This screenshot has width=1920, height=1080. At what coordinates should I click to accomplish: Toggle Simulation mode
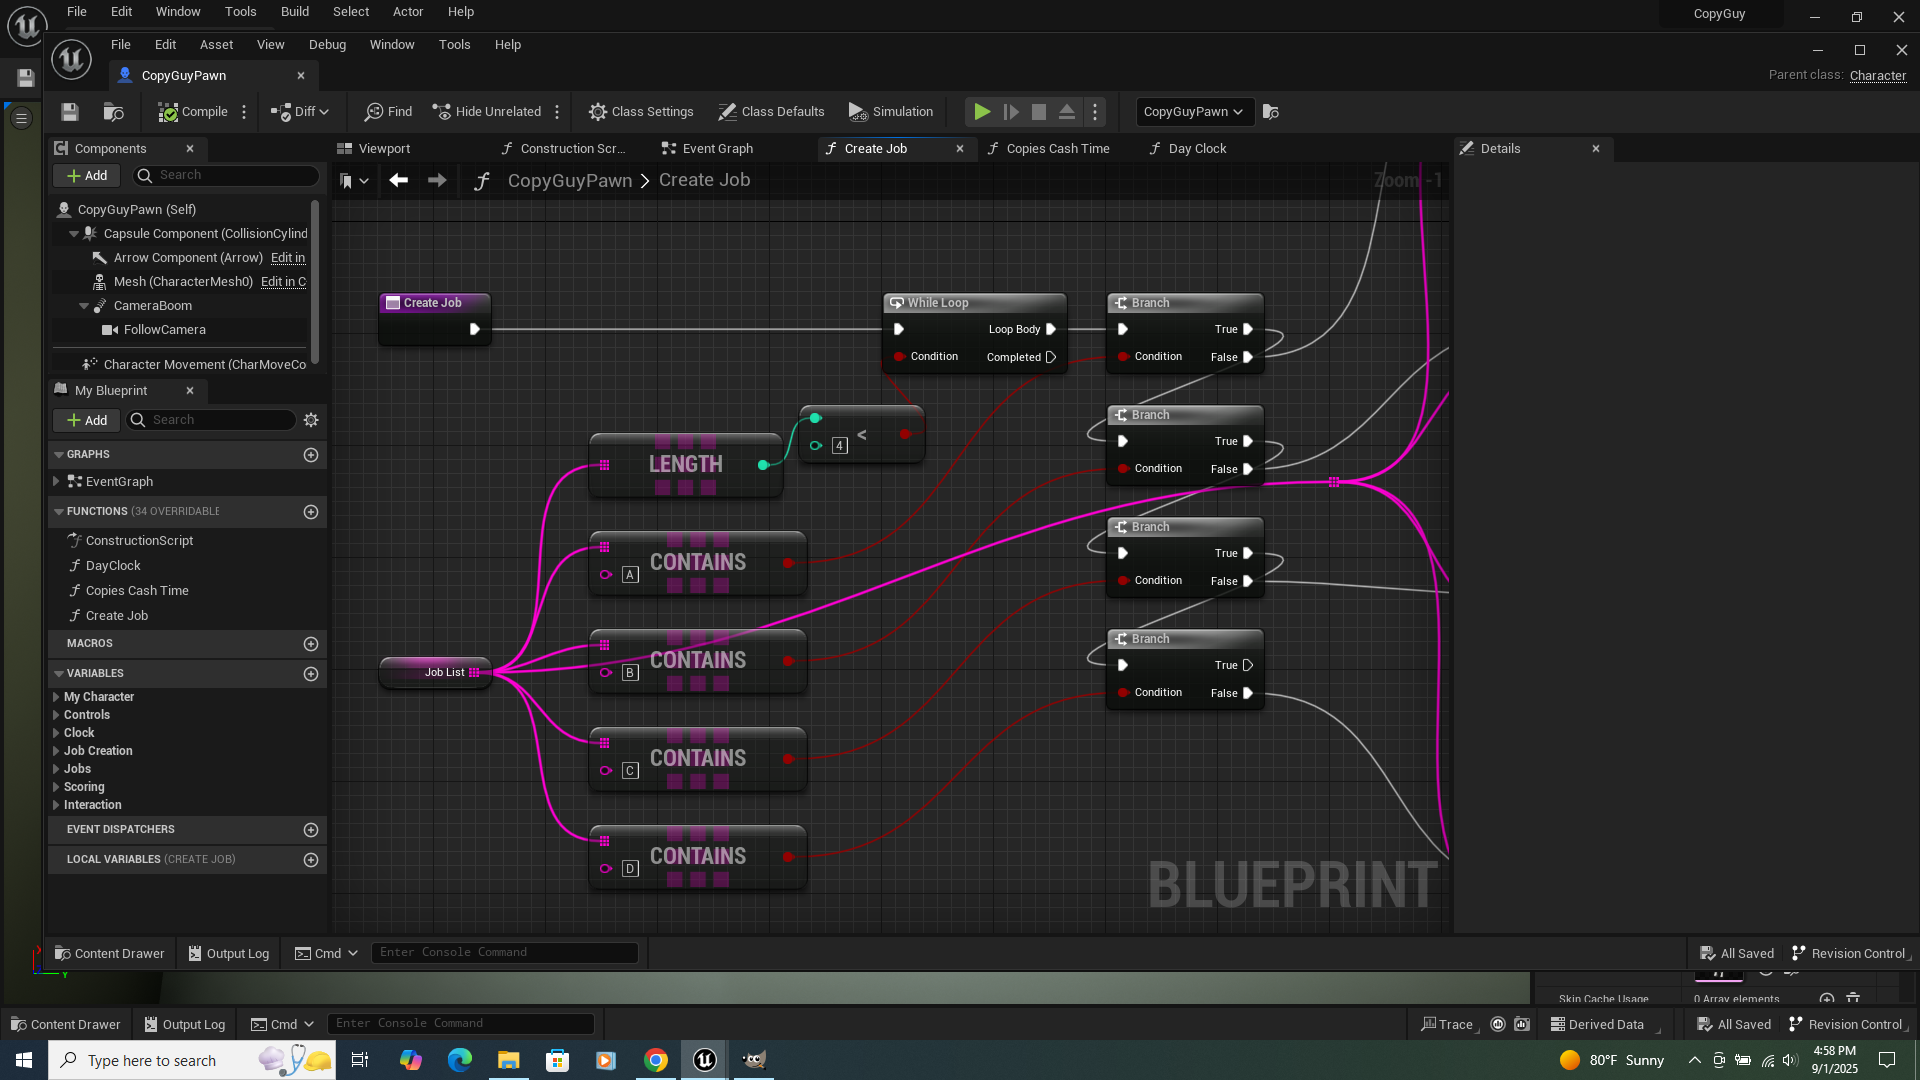click(890, 112)
